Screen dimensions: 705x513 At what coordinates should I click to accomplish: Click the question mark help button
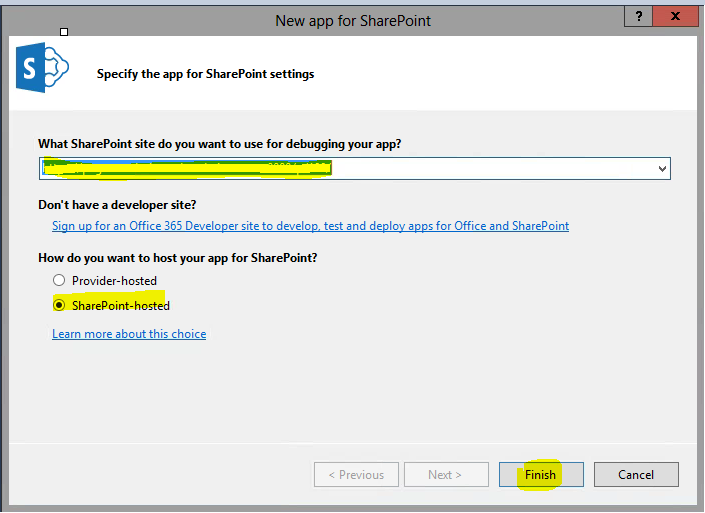pyautogui.click(x=636, y=18)
